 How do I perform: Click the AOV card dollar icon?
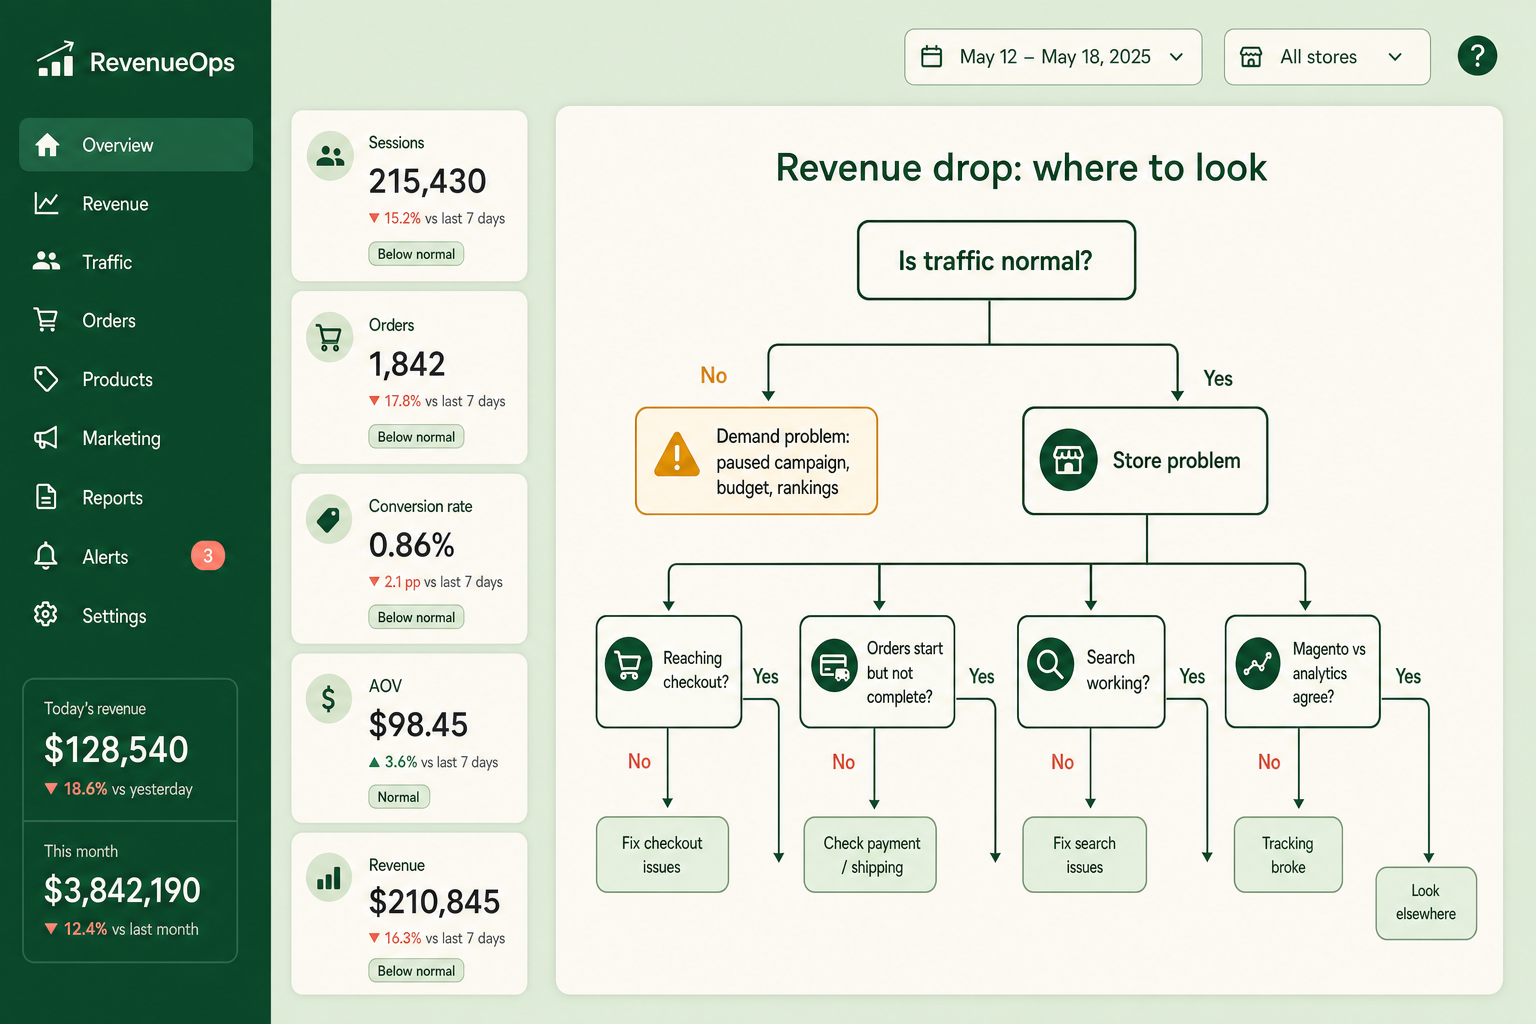point(329,699)
